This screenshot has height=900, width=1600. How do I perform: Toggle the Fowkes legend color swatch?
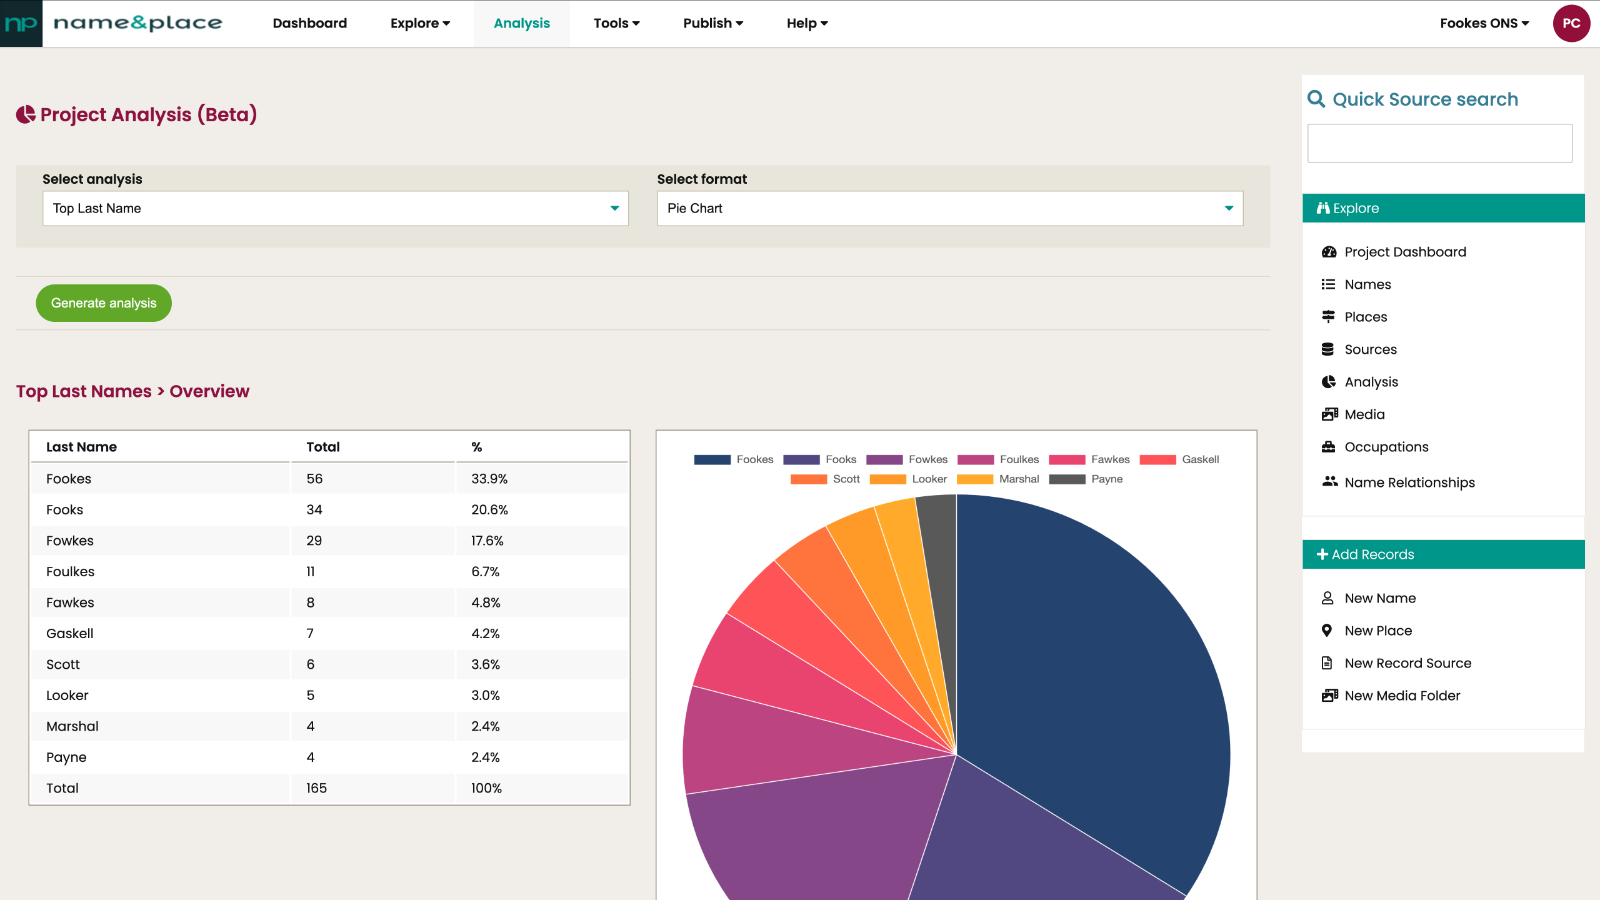pos(884,460)
